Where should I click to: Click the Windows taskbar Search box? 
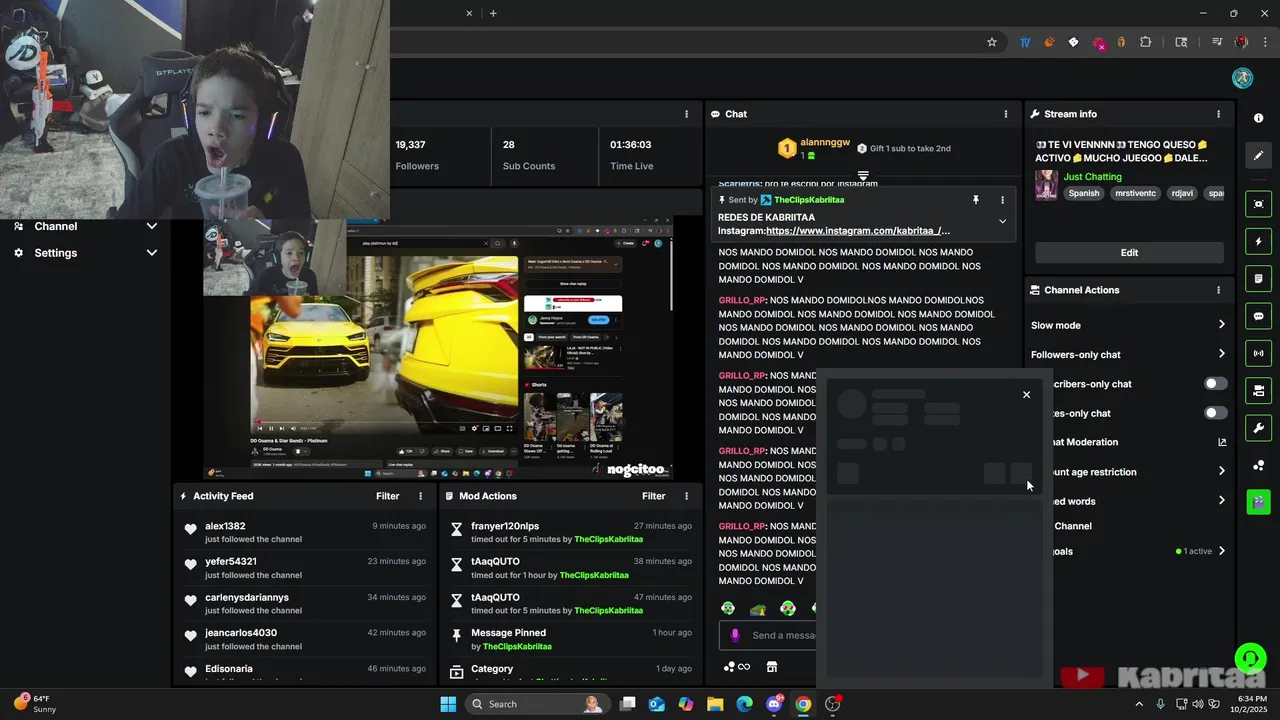[x=538, y=704]
